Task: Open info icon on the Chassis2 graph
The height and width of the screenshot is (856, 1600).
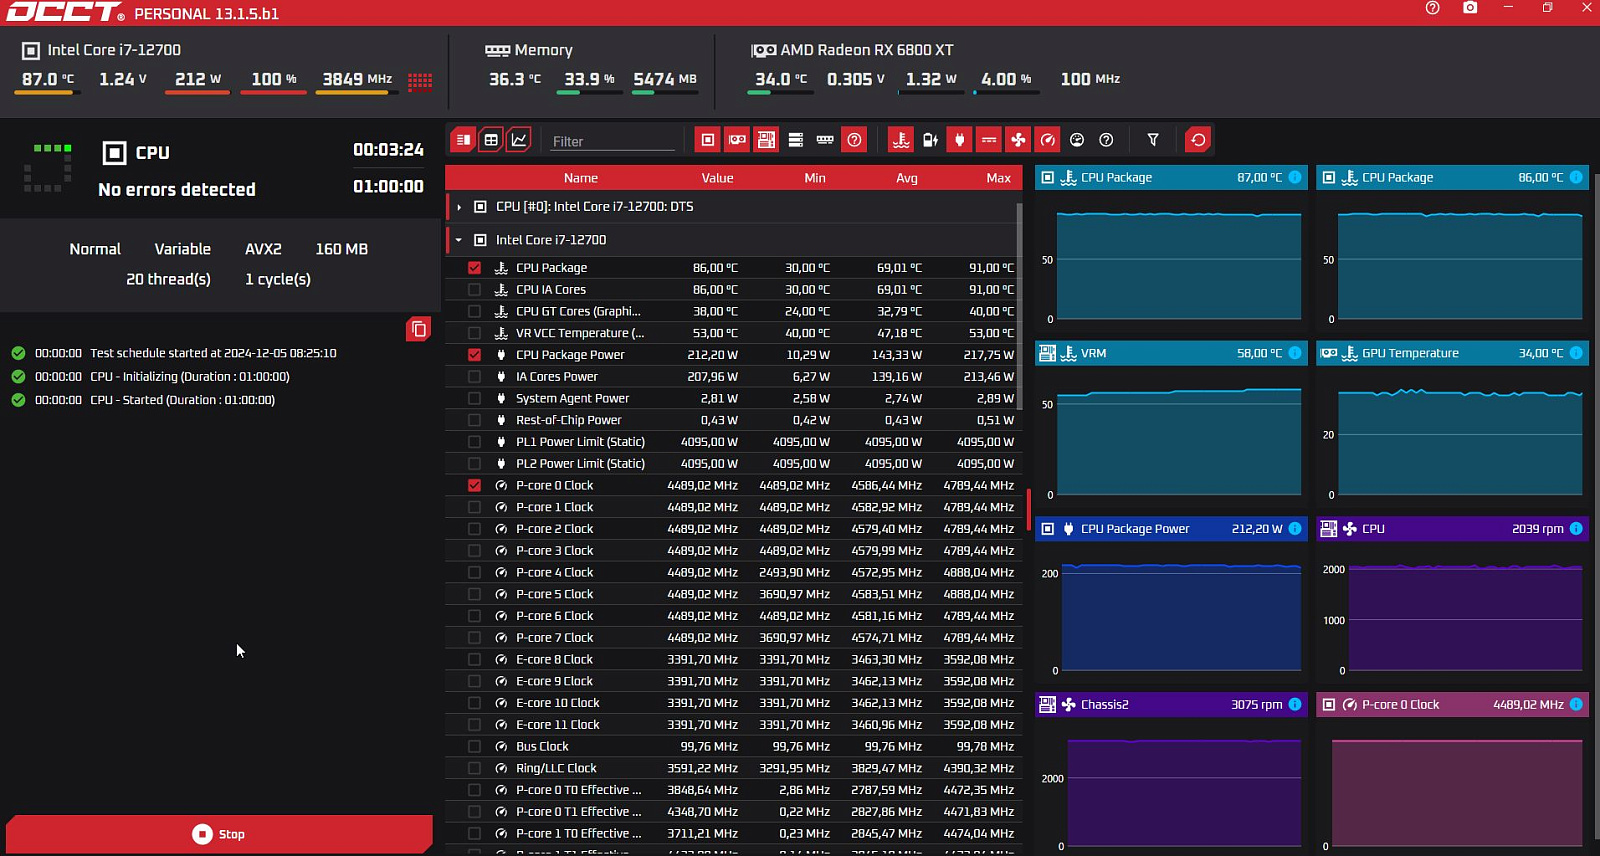Action: (1295, 705)
